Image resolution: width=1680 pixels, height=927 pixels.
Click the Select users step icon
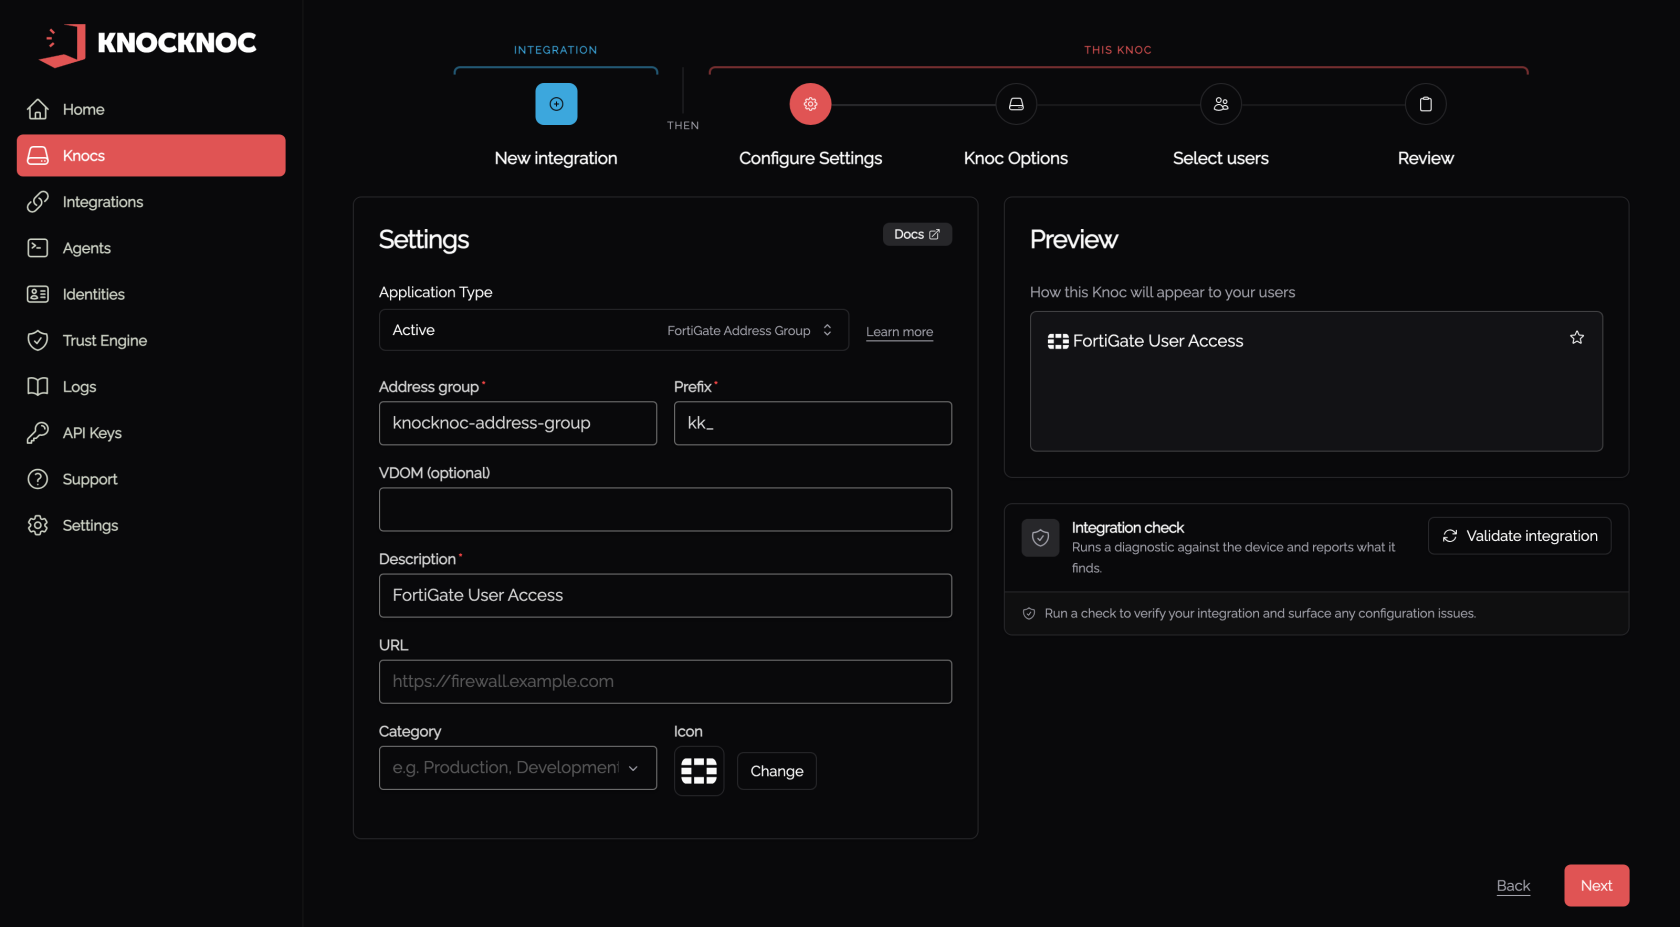[x=1221, y=104]
